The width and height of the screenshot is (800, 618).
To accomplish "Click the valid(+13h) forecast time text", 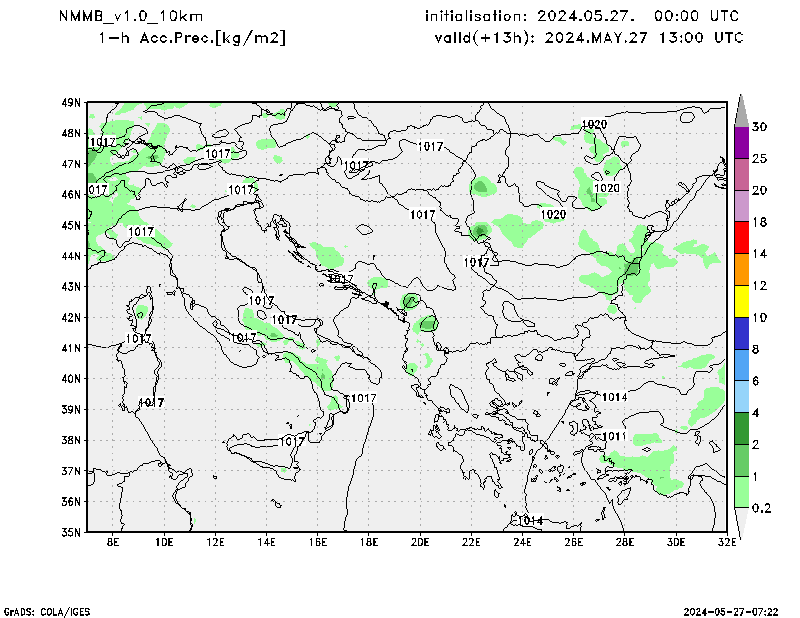I will point(589,38).
